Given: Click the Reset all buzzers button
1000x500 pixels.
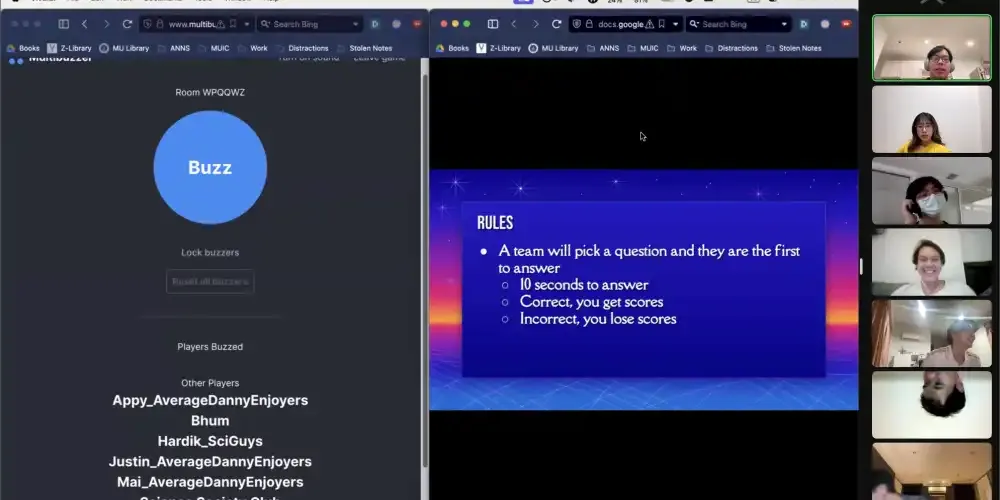Looking at the screenshot, I should tap(210, 282).
